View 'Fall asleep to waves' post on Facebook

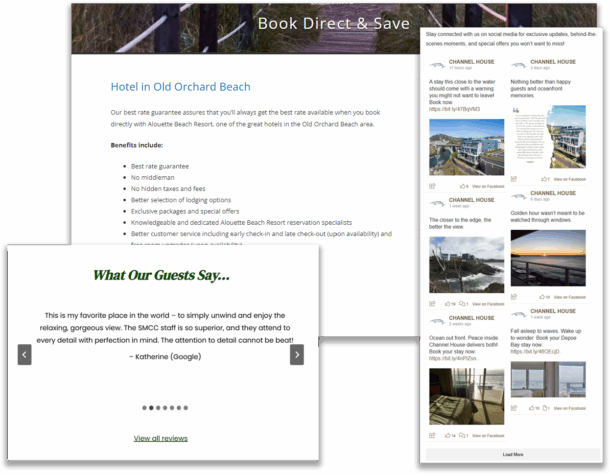(570, 408)
